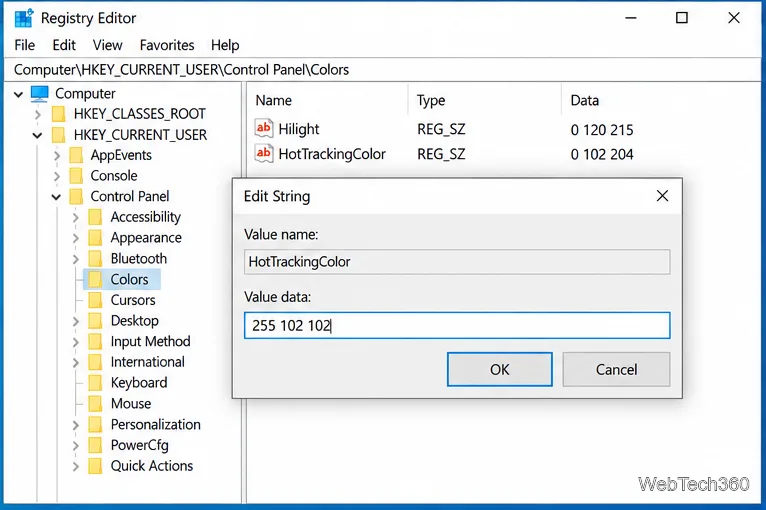Screen dimensions: 766x510
Task: Expand the Desktop key
Action: click(x=76, y=321)
